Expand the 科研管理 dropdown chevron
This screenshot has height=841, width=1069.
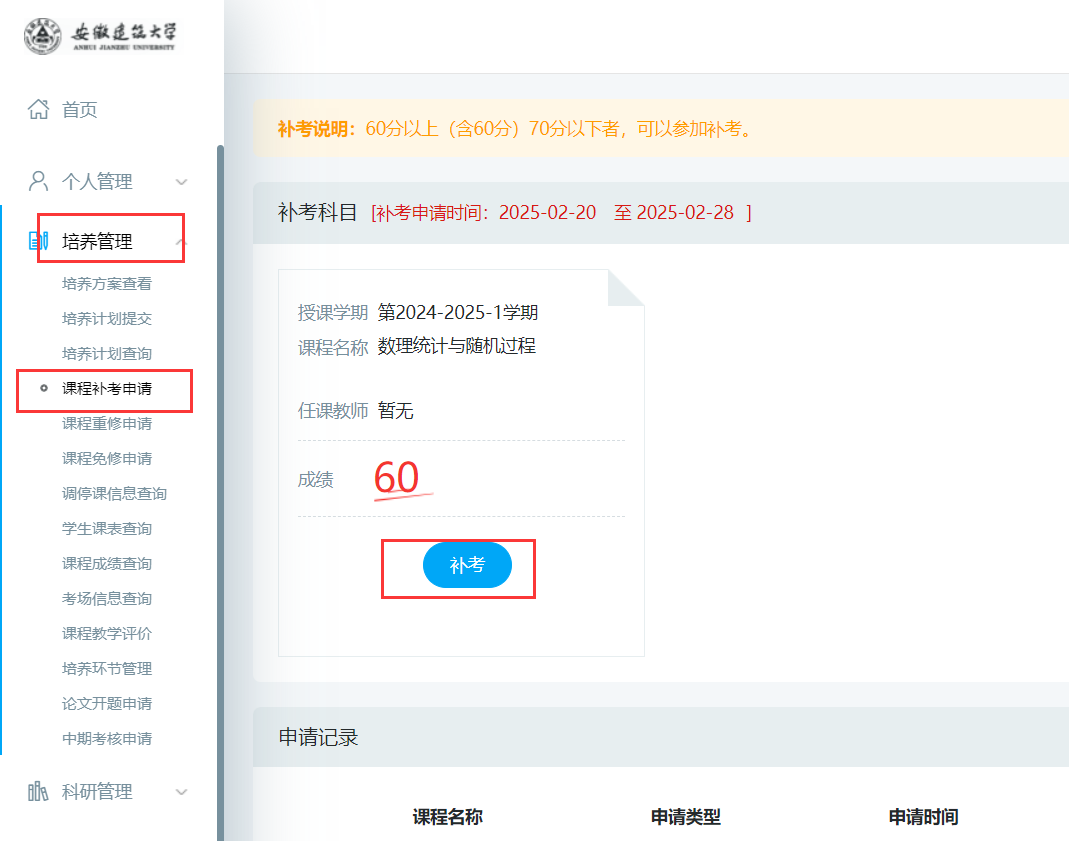tap(181, 792)
